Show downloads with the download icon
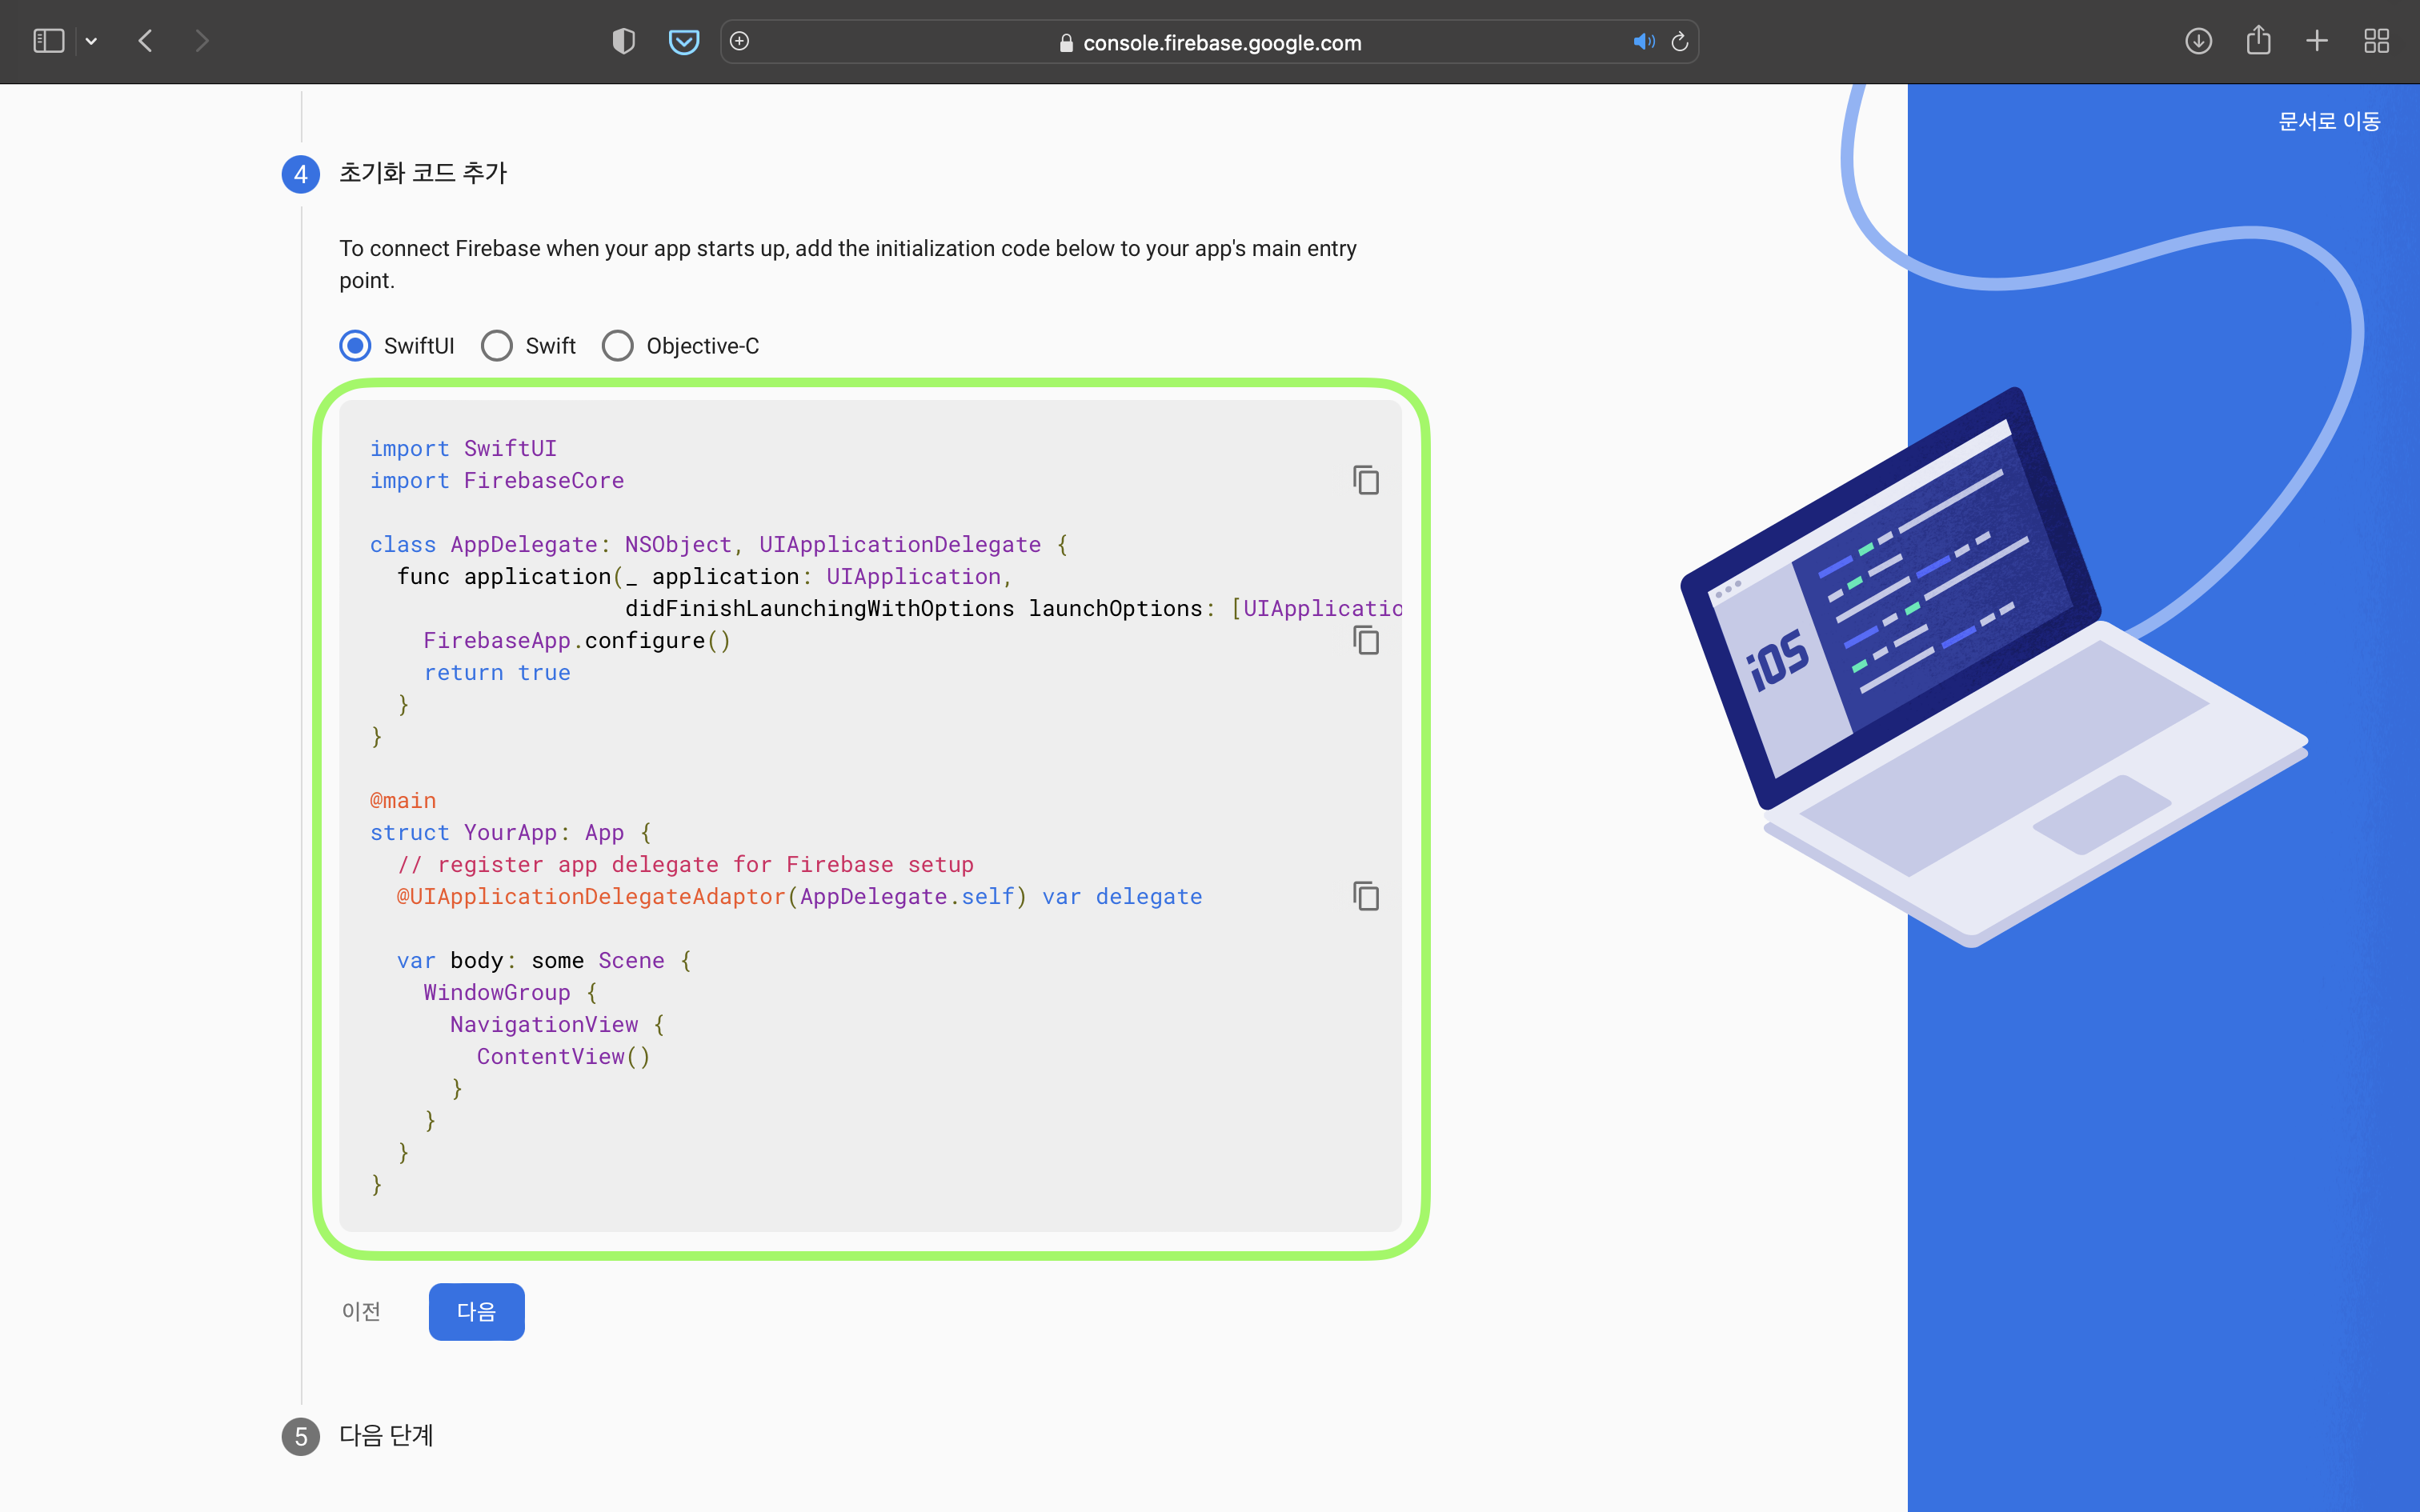The width and height of the screenshot is (2420, 1512). [2198, 41]
